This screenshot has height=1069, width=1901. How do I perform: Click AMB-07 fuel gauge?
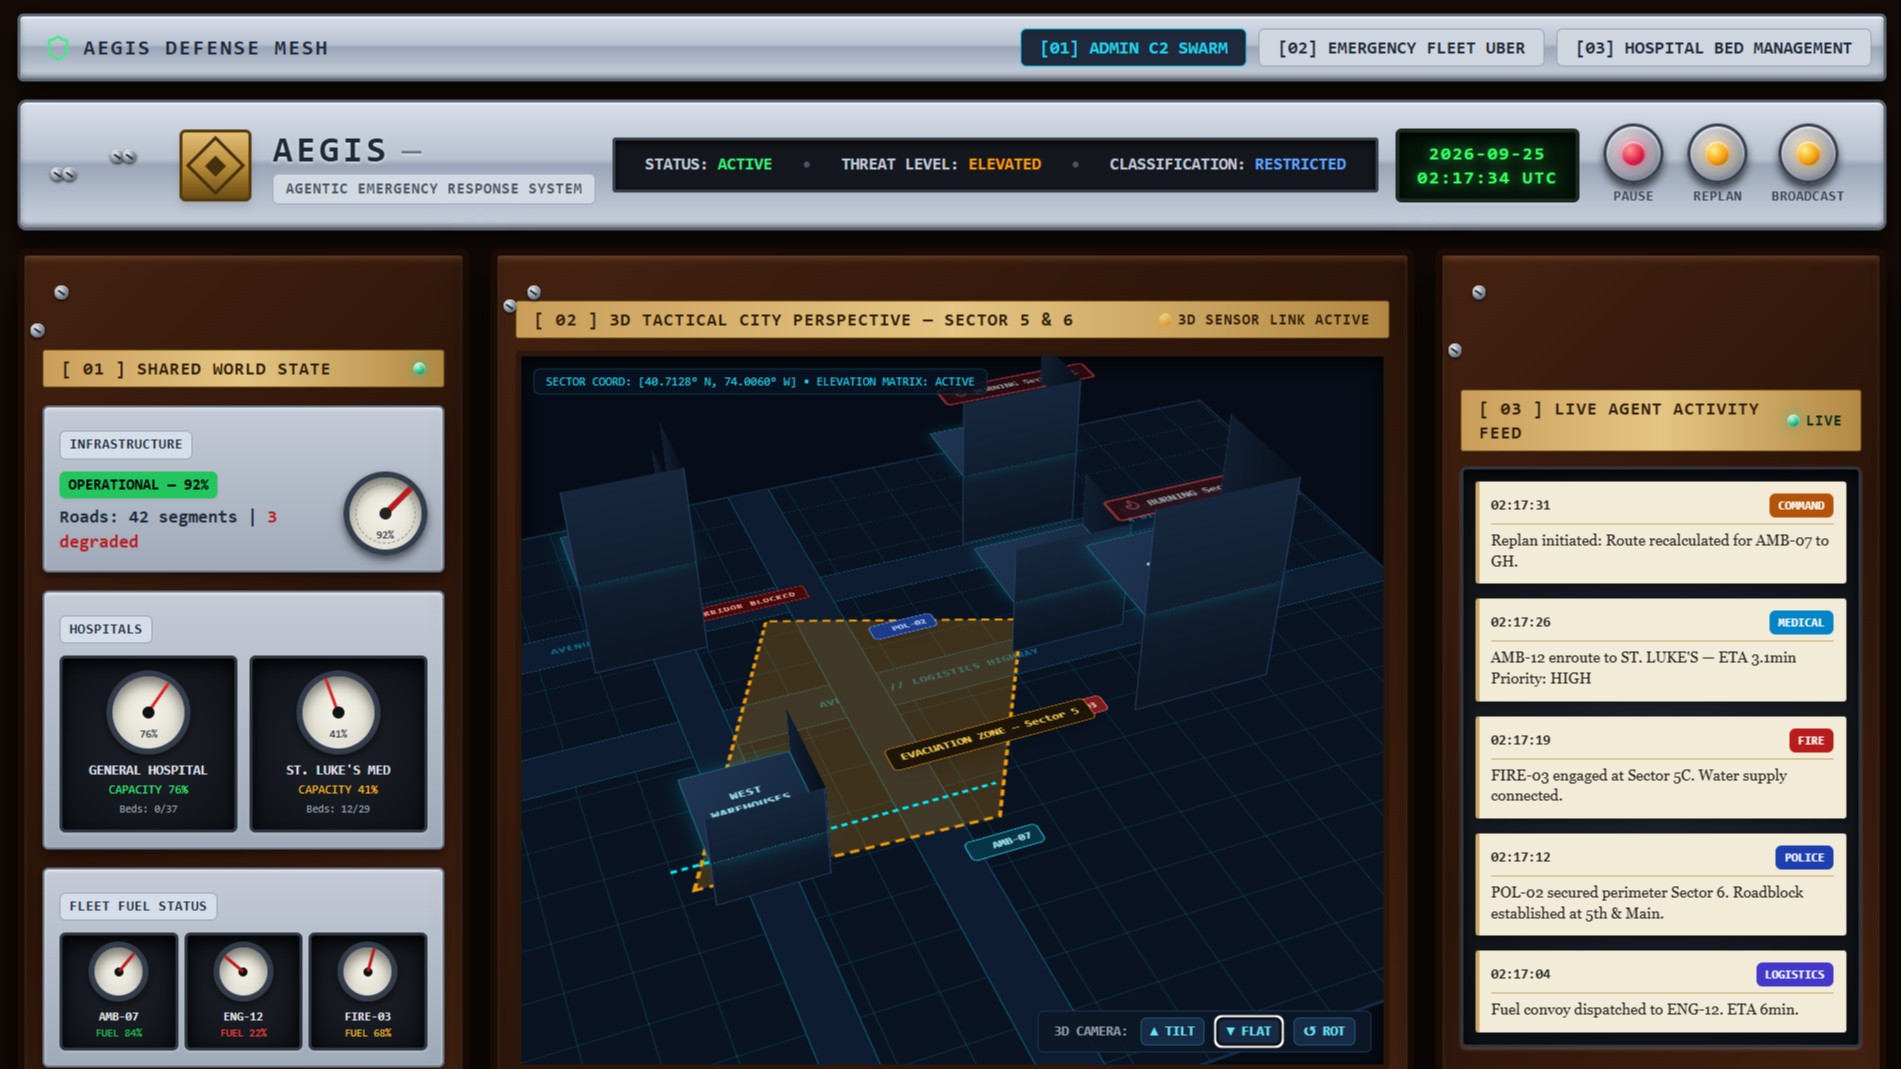click(x=119, y=971)
